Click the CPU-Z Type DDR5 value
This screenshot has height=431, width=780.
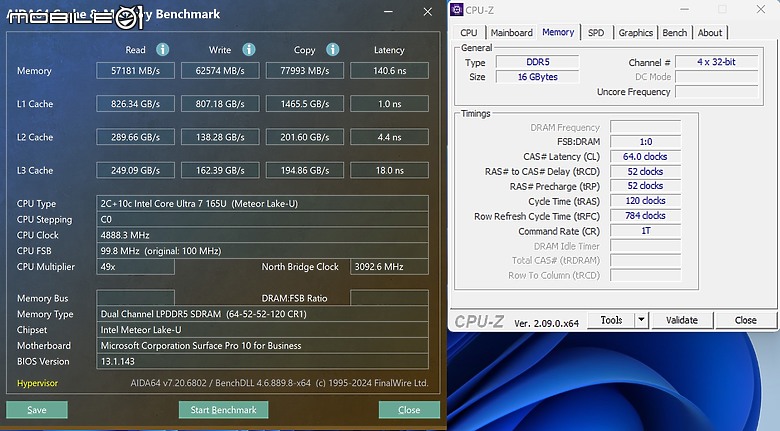(x=538, y=62)
